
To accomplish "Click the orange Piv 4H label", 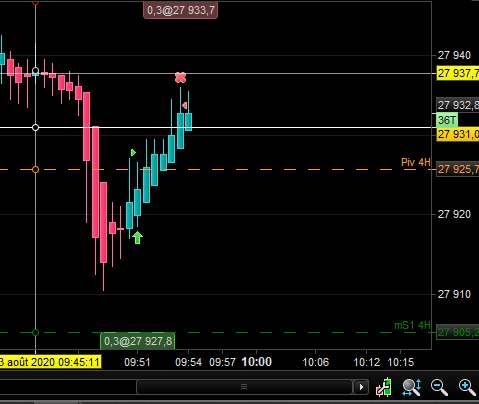I will point(416,162).
